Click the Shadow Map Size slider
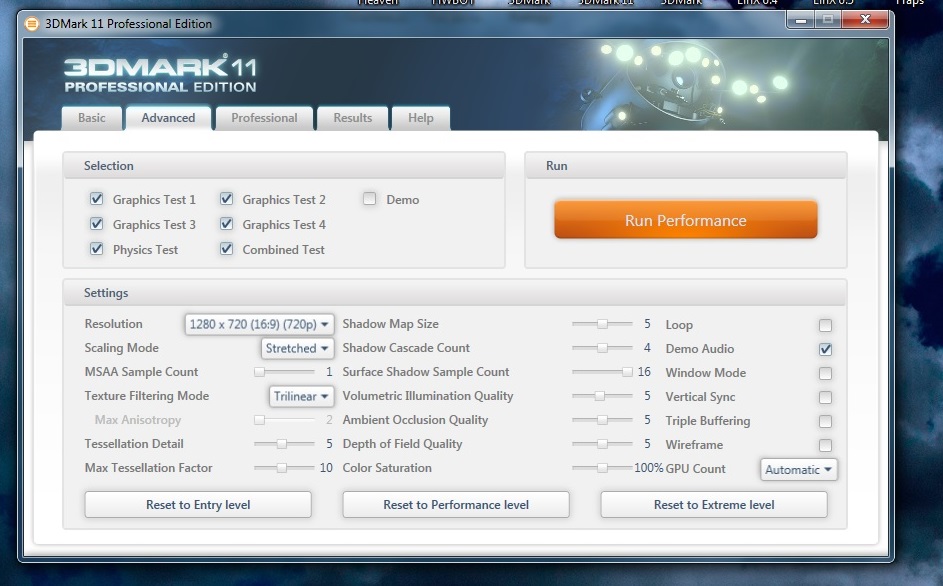The height and width of the screenshot is (586, 943). 602,324
